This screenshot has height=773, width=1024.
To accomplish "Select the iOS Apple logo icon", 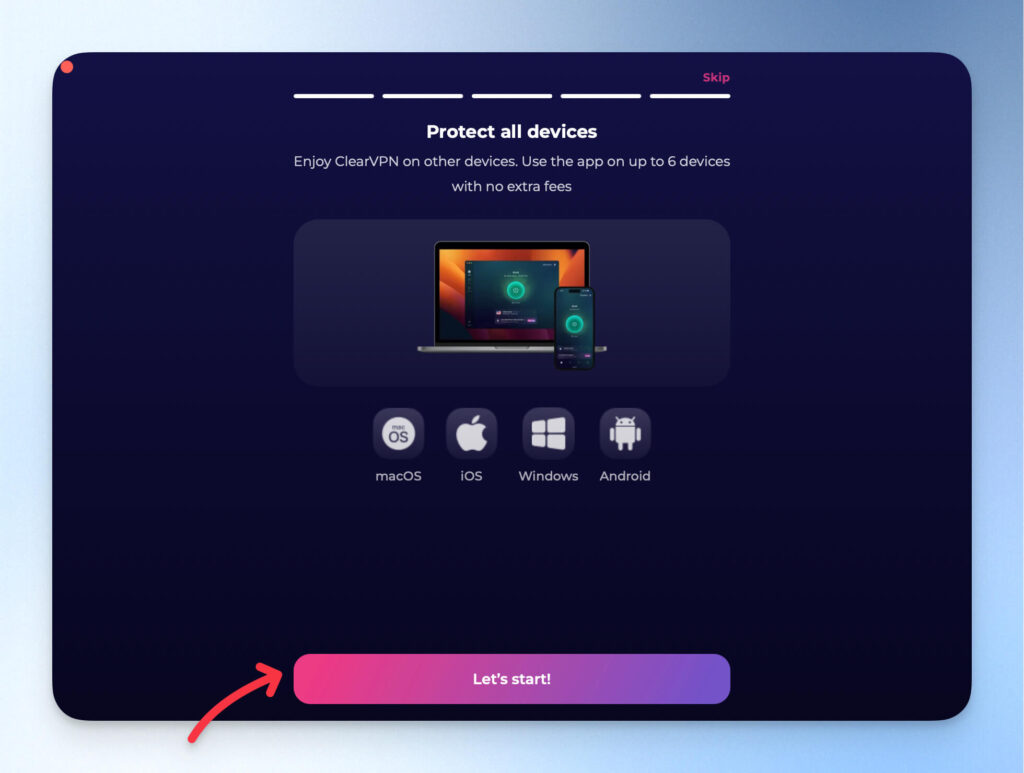I will 472,433.
